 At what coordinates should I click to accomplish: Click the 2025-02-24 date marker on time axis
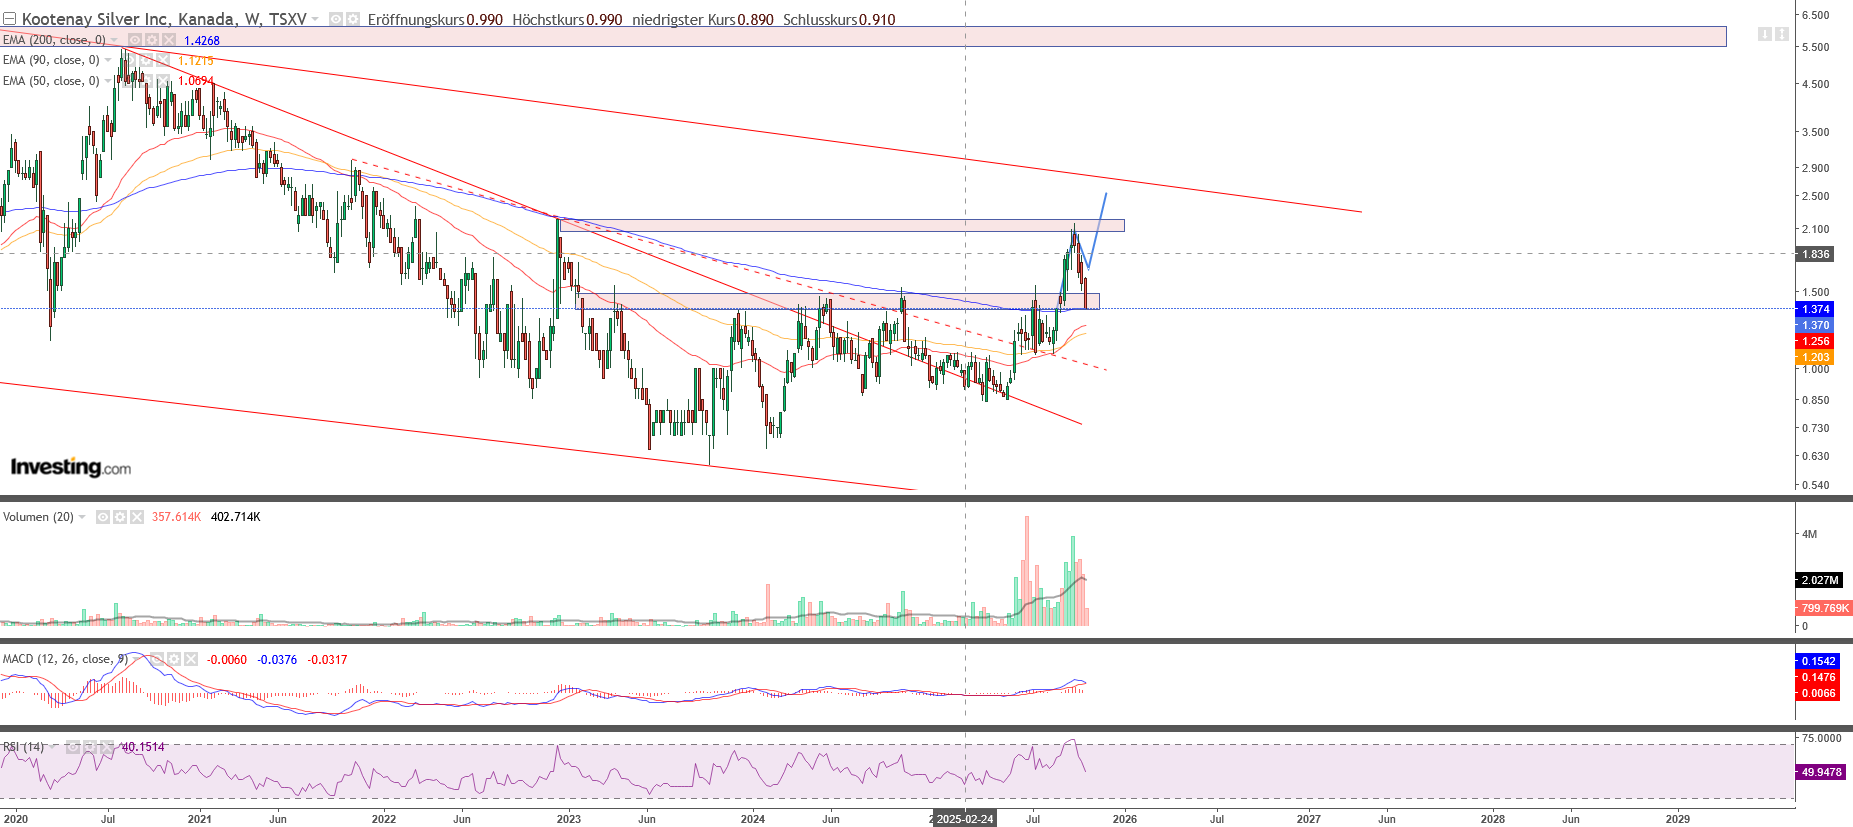(965, 818)
